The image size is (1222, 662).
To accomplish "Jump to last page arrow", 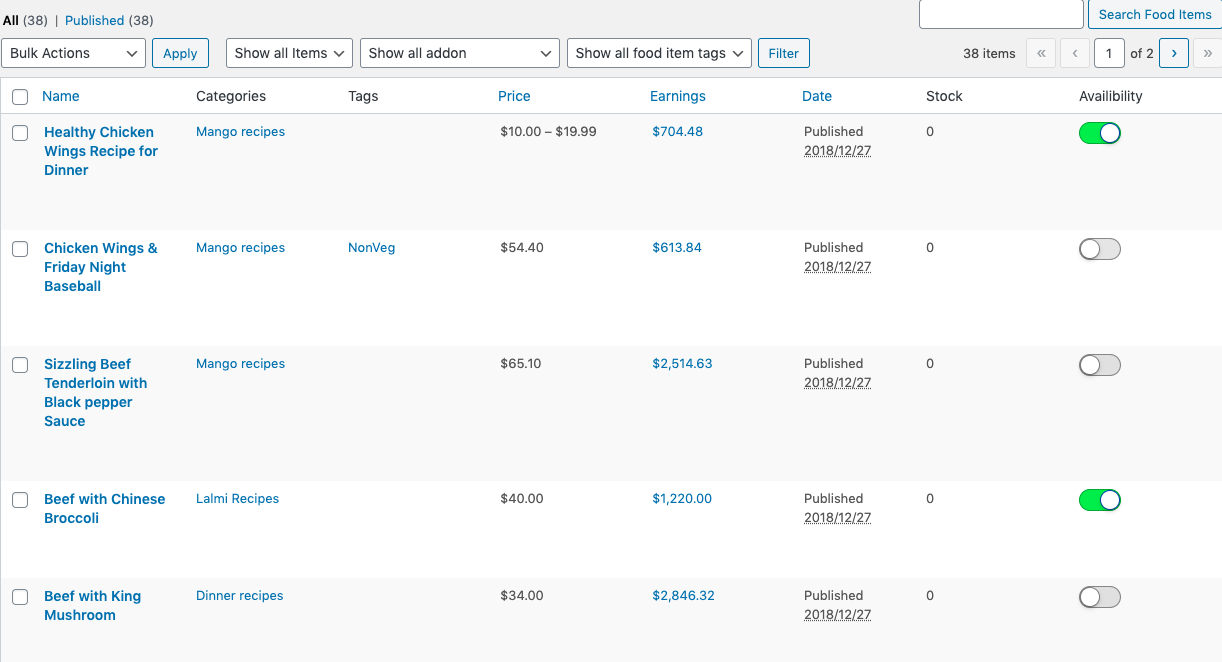I will (1208, 53).
